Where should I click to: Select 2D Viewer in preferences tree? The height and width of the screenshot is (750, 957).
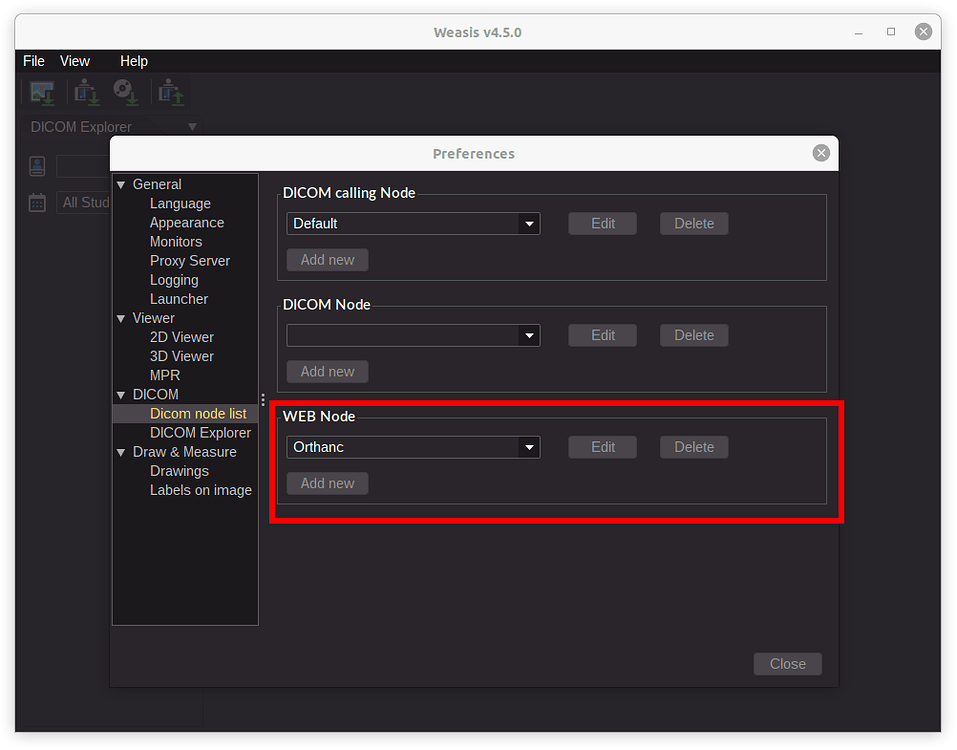click(x=182, y=337)
